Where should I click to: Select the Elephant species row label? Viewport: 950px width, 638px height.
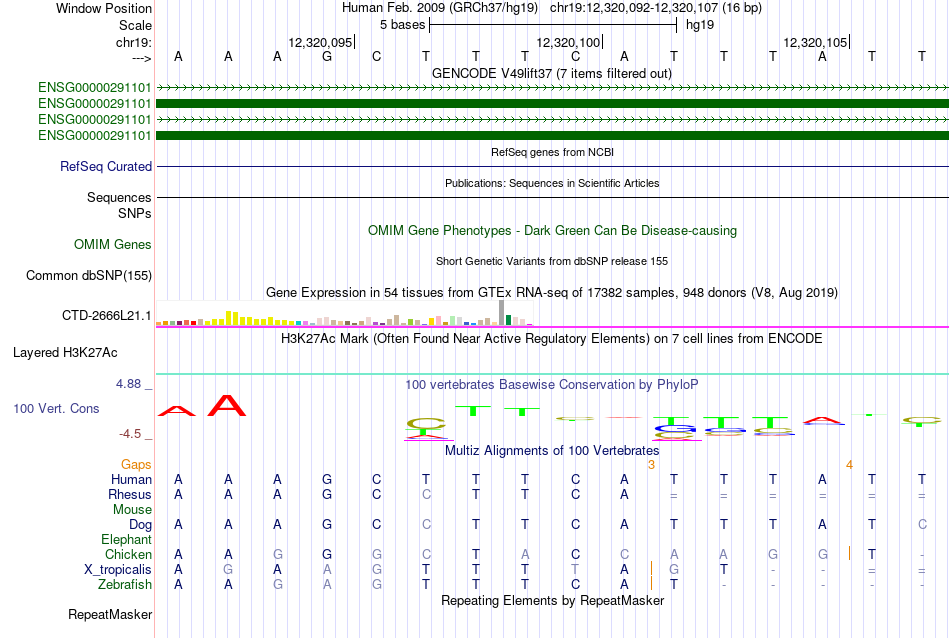point(127,539)
